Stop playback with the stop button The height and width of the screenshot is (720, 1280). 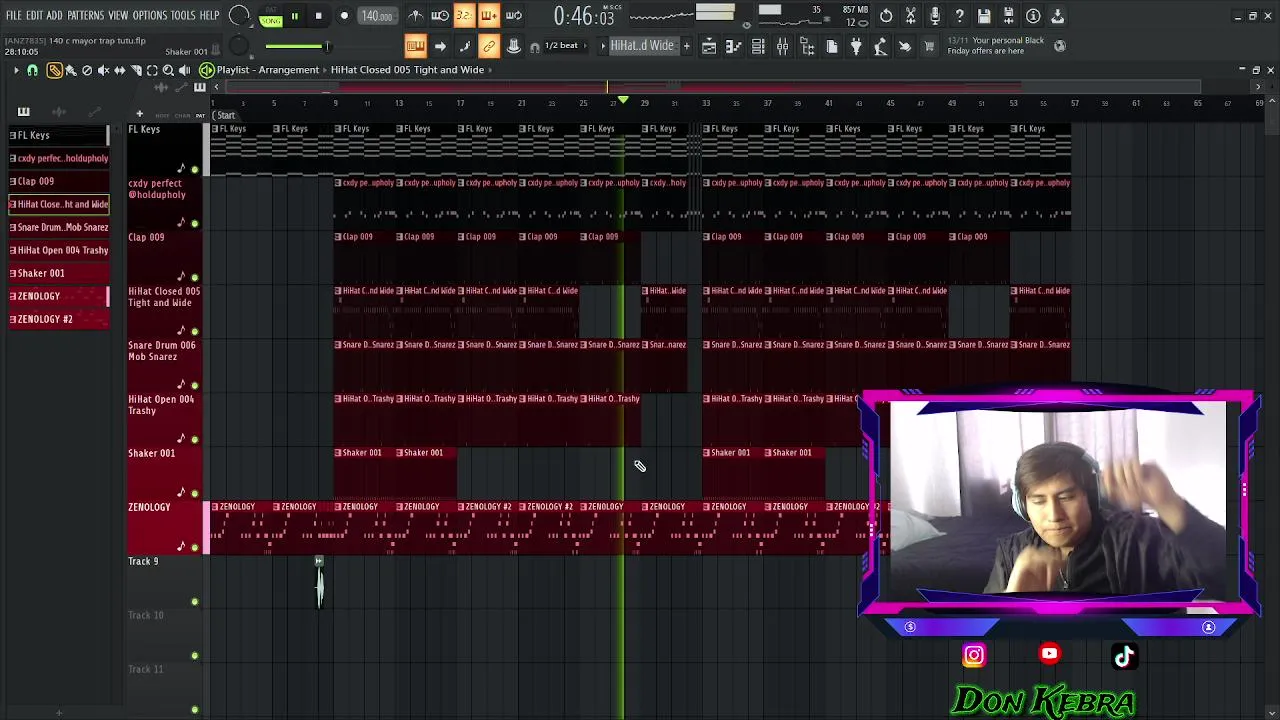coord(318,16)
